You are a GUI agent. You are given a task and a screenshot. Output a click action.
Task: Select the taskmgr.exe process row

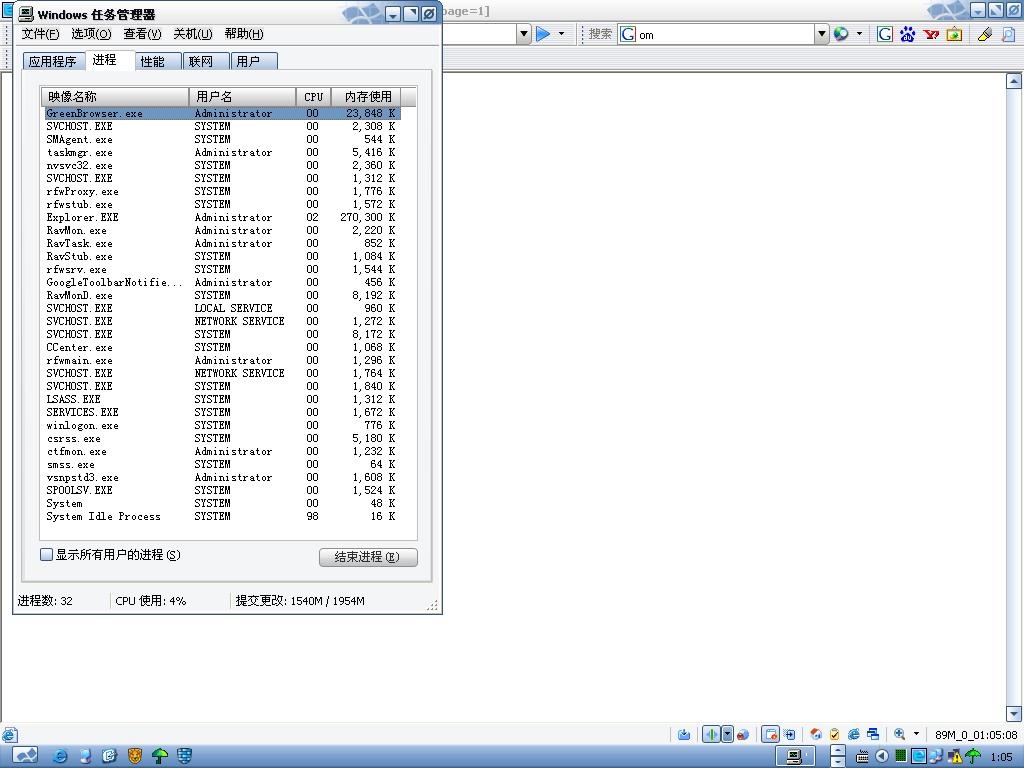(222, 152)
